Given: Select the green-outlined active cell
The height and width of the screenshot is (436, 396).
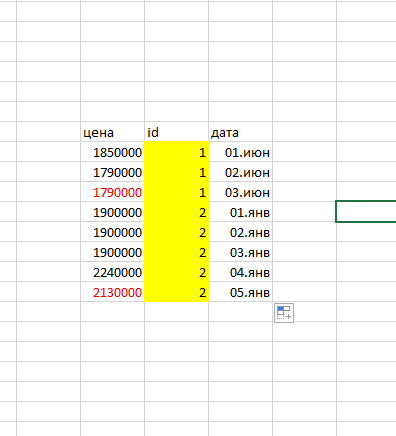Looking at the screenshot, I should click(x=366, y=211).
